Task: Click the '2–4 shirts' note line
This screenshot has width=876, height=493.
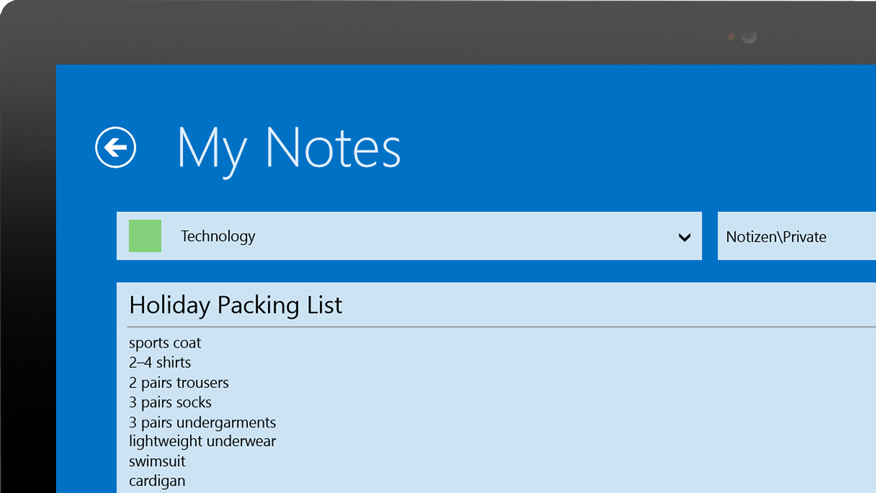Action: [x=160, y=362]
